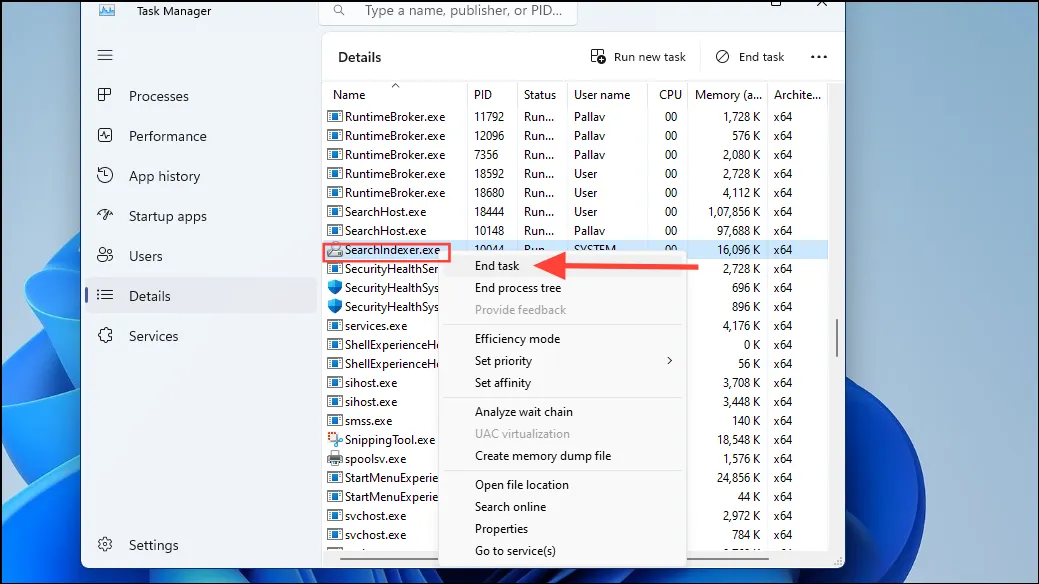Open the App history page

tap(201, 176)
